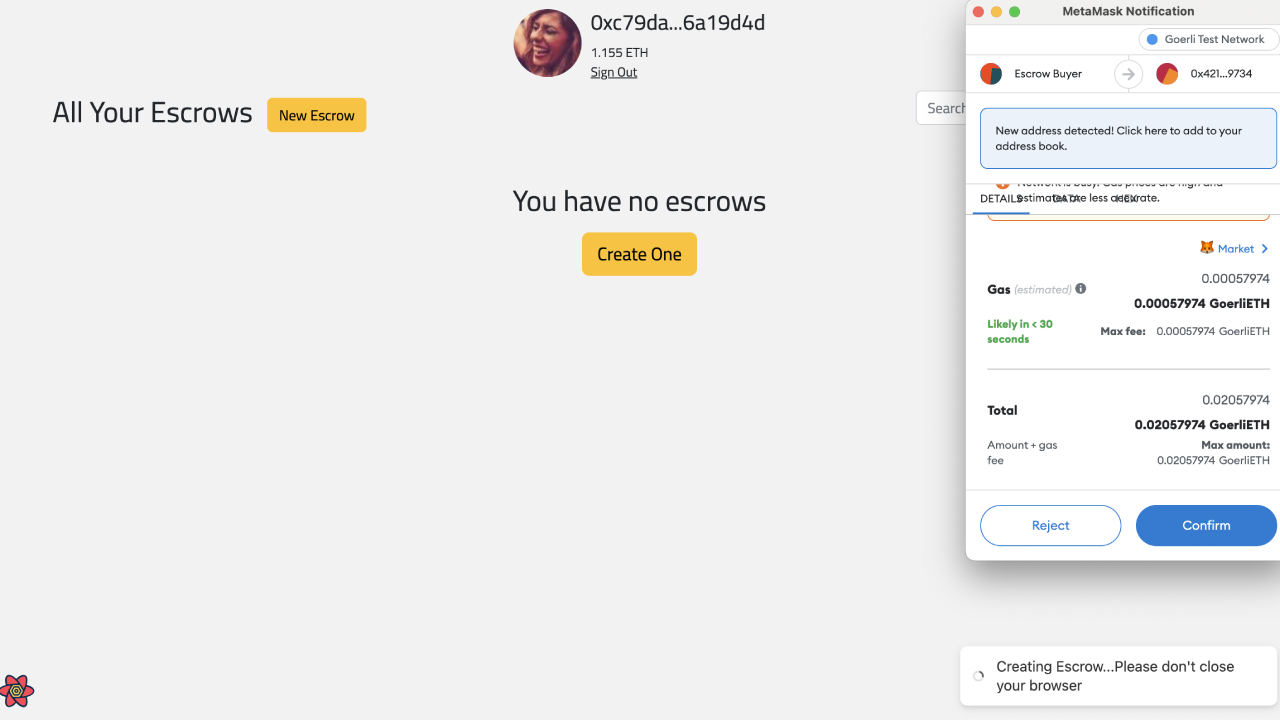Screen dimensions: 1280x720
Task: Expand Market gas fee options via chevron
Action: click(x=1262, y=248)
